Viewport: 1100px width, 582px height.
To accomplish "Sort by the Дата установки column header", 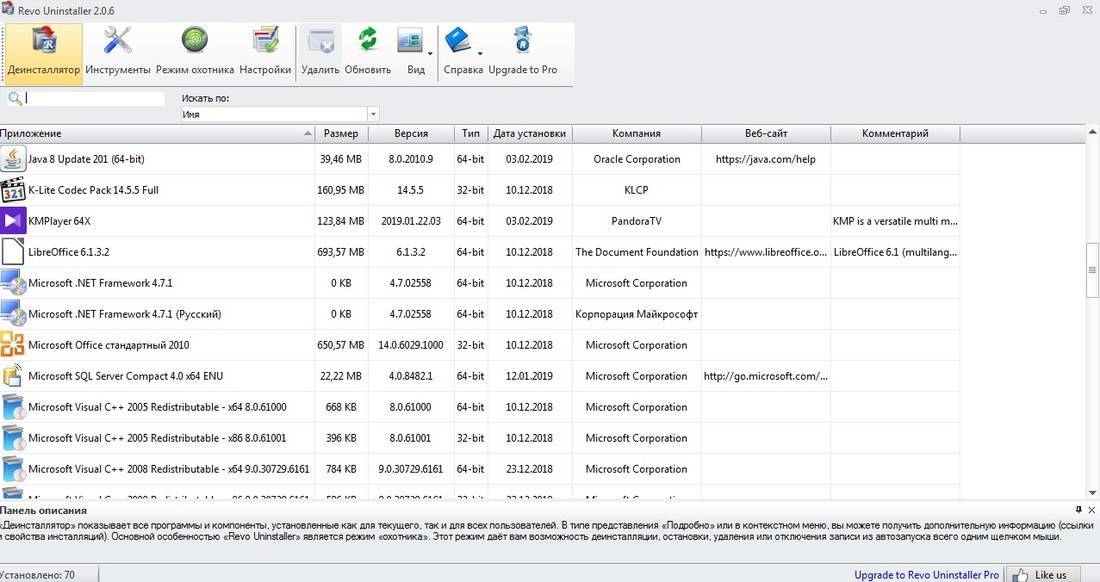I will click(x=529, y=133).
